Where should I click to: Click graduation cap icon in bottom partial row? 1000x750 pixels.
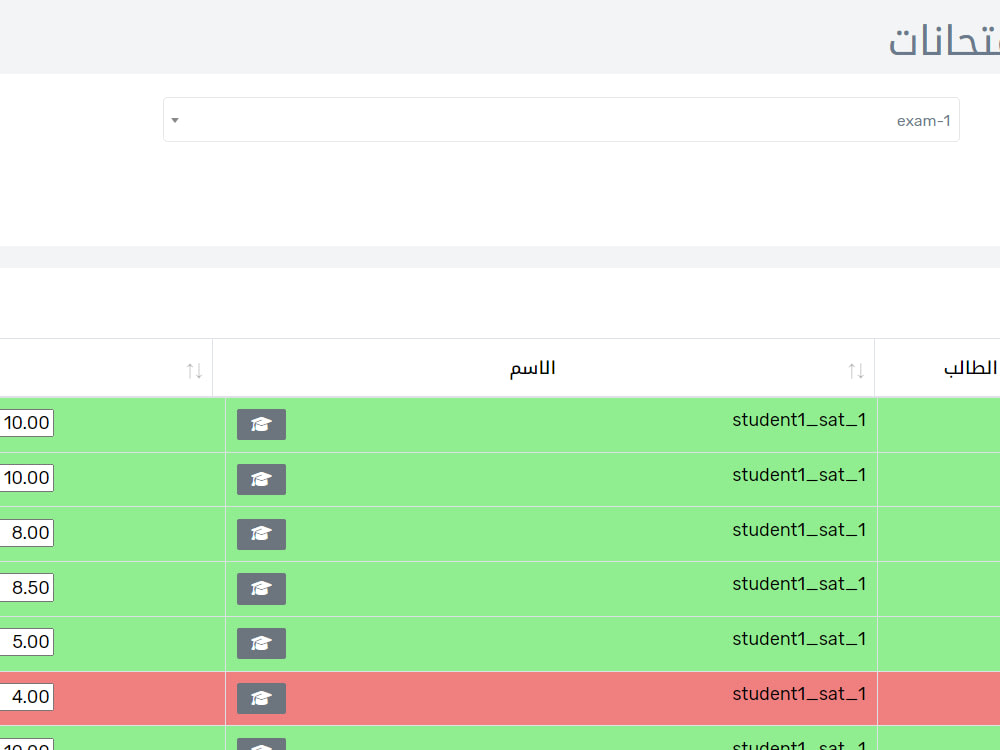pos(261,745)
